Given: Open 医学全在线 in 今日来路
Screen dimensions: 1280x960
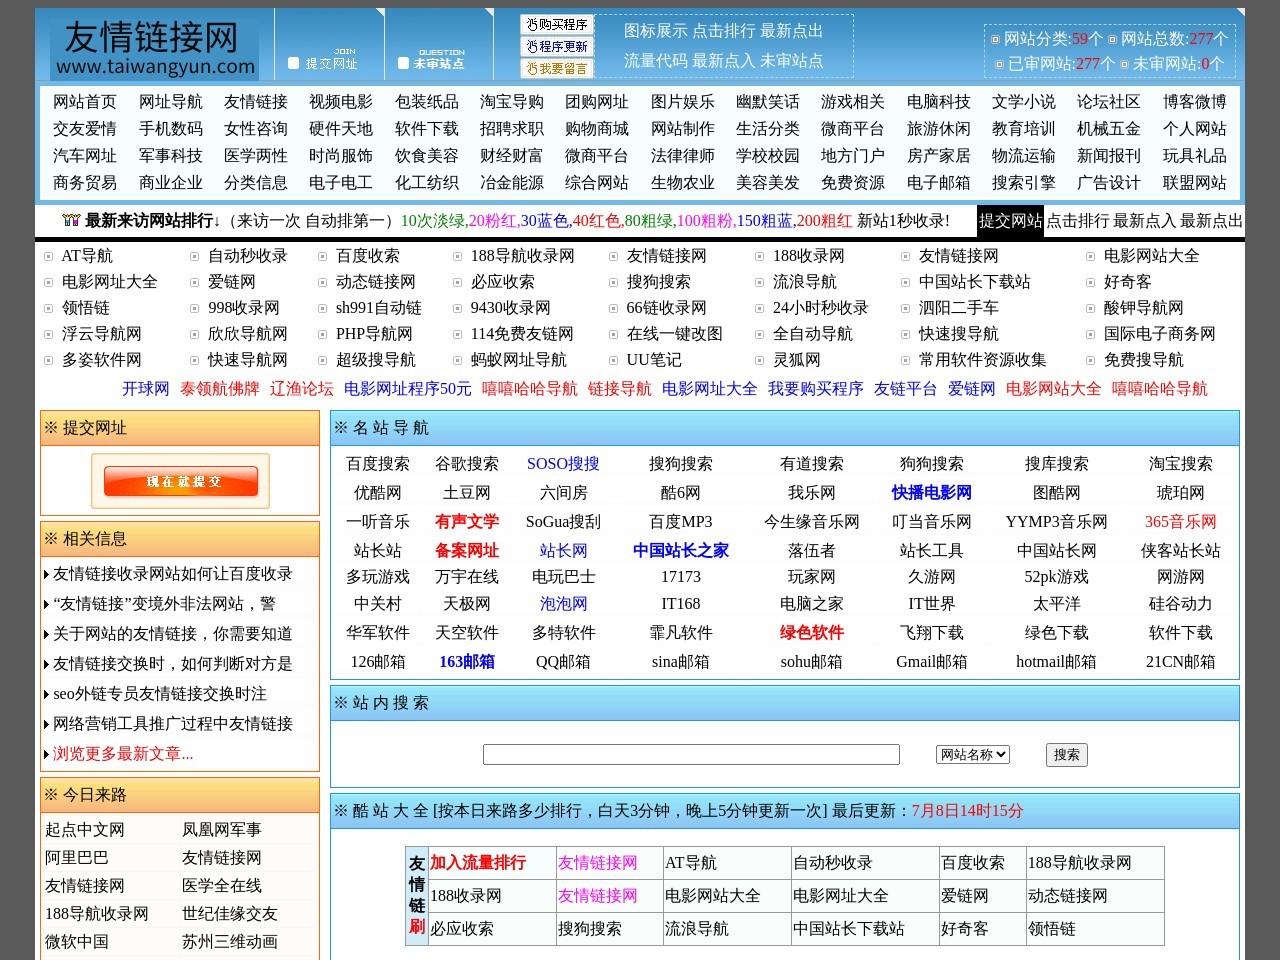Looking at the screenshot, I should pyautogui.click(x=222, y=886).
